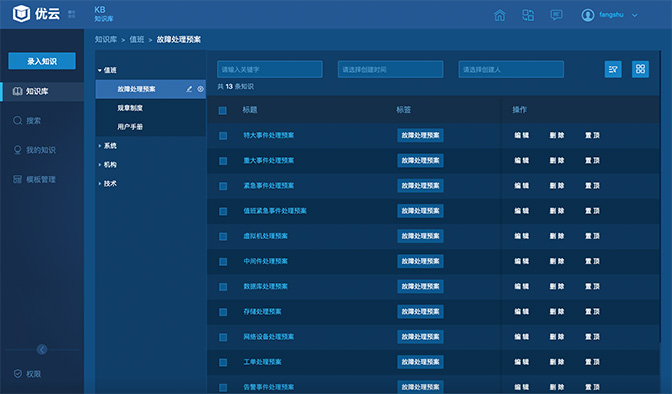
Task: Check the 数据库处理预案 row checkbox
Action: click(x=223, y=287)
